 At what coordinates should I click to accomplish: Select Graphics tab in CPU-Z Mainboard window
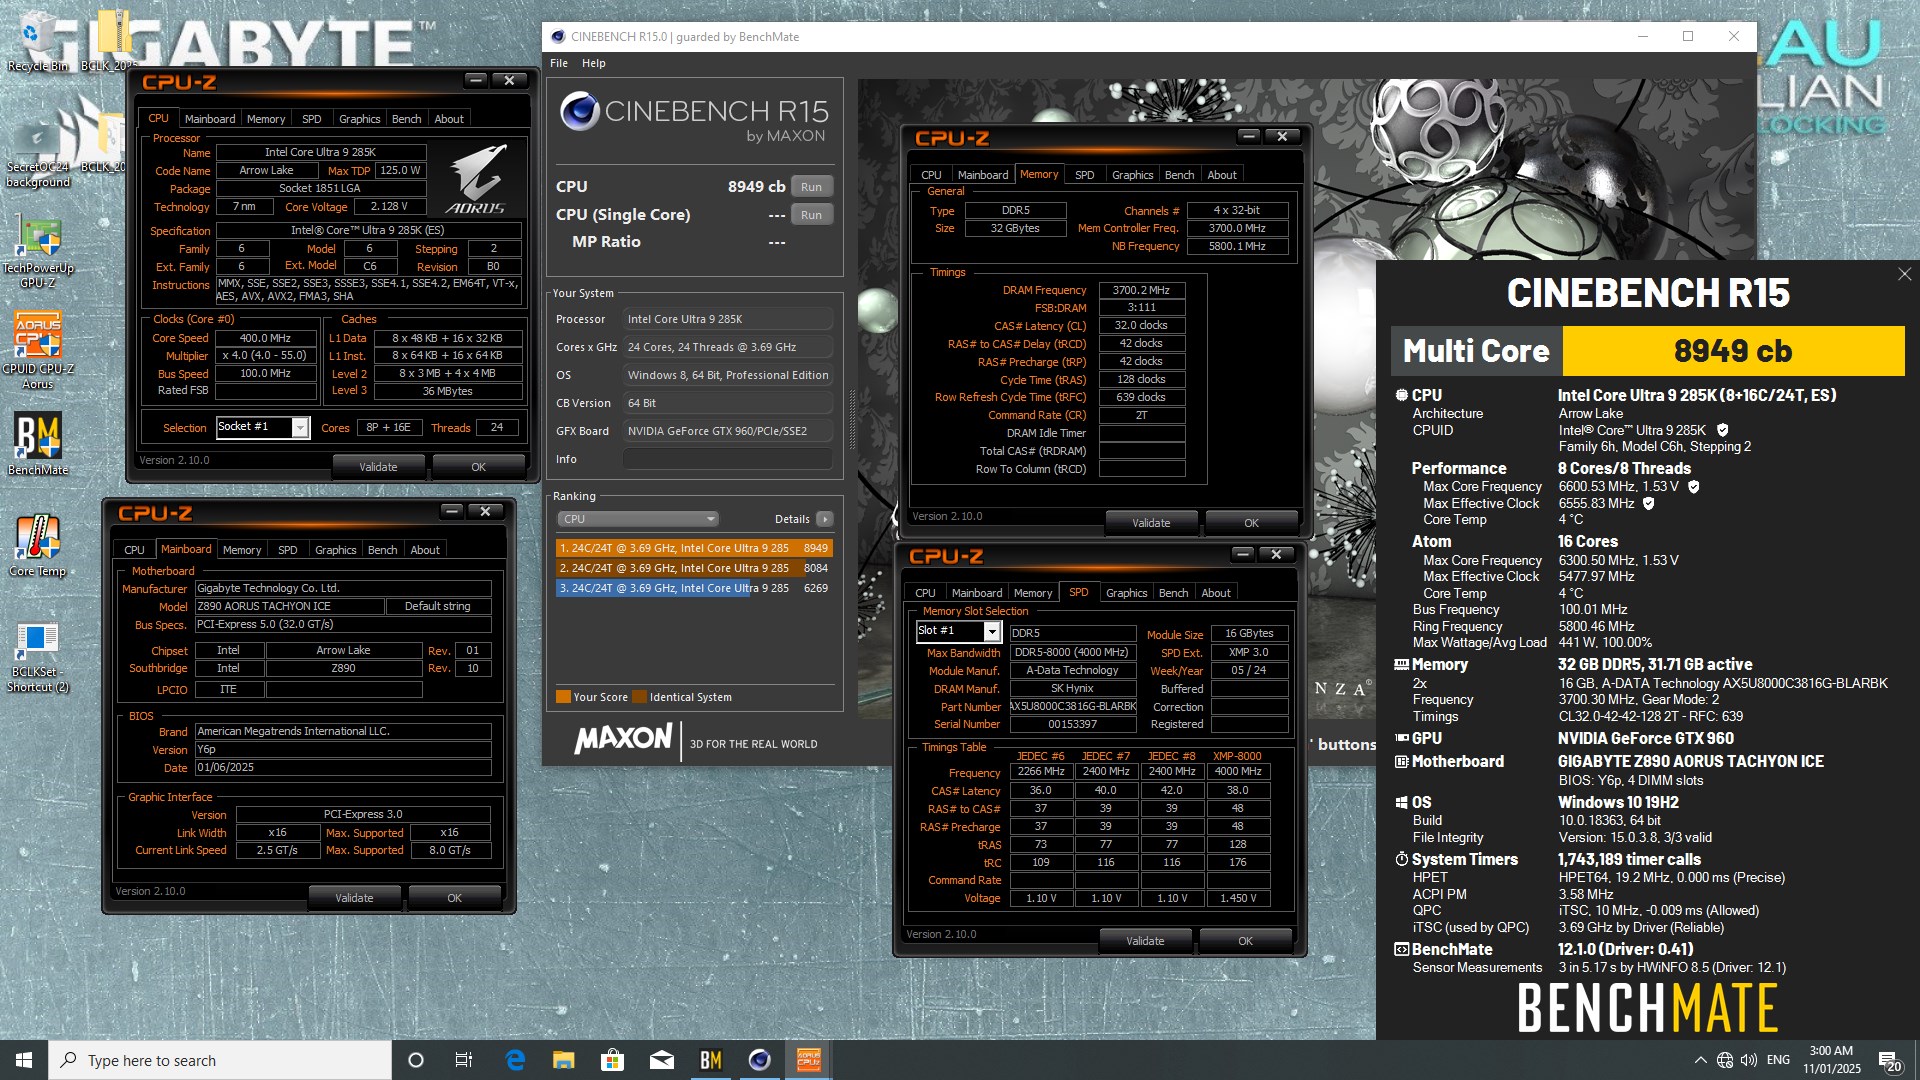pyautogui.click(x=335, y=549)
